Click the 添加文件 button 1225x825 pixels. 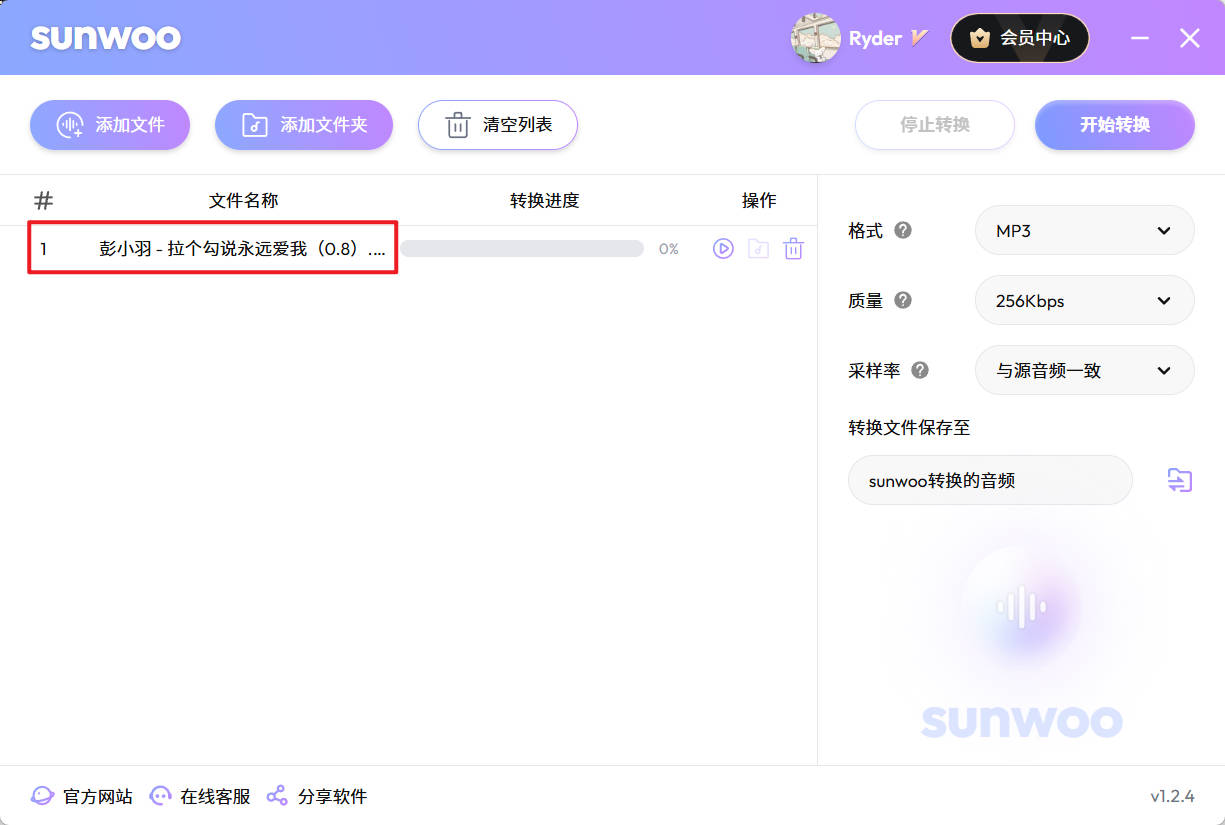(110, 125)
